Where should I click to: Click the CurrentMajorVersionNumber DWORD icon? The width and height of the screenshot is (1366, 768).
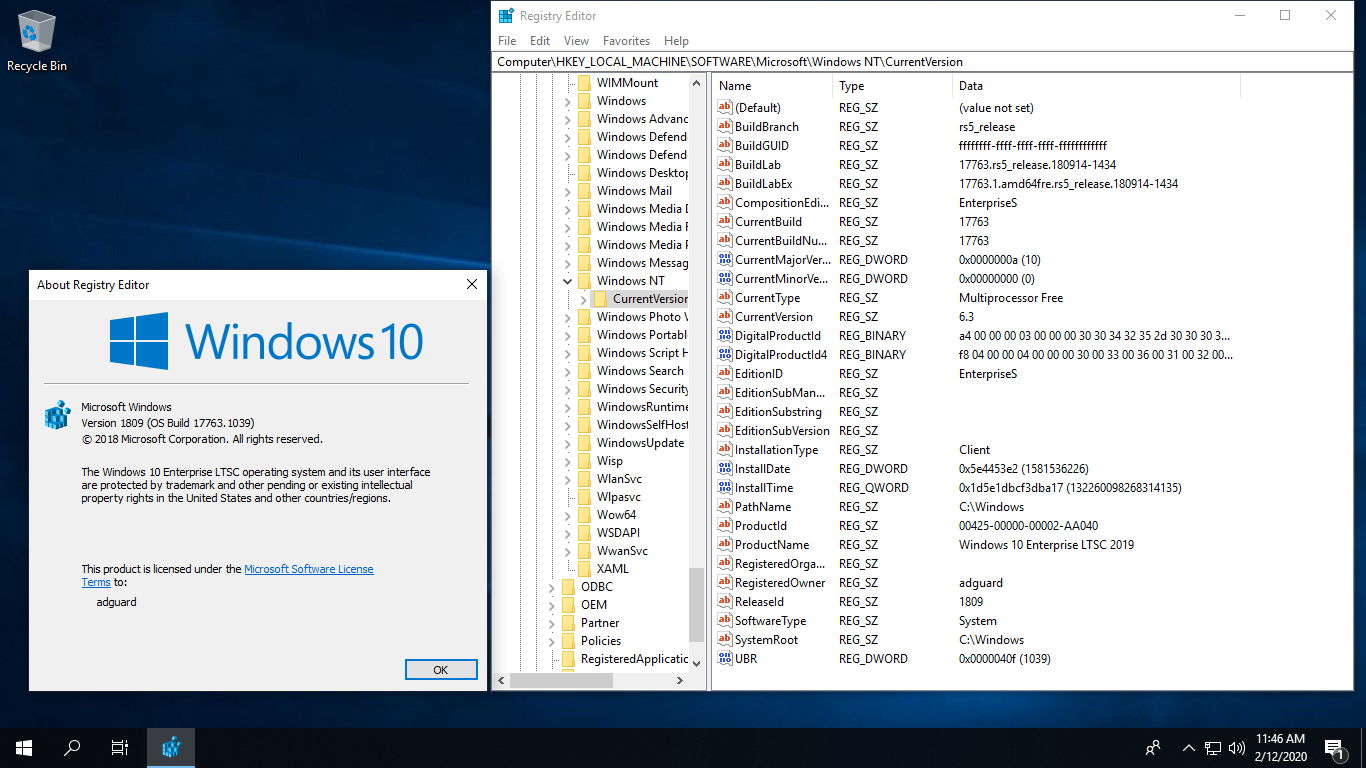click(x=725, y=260)
